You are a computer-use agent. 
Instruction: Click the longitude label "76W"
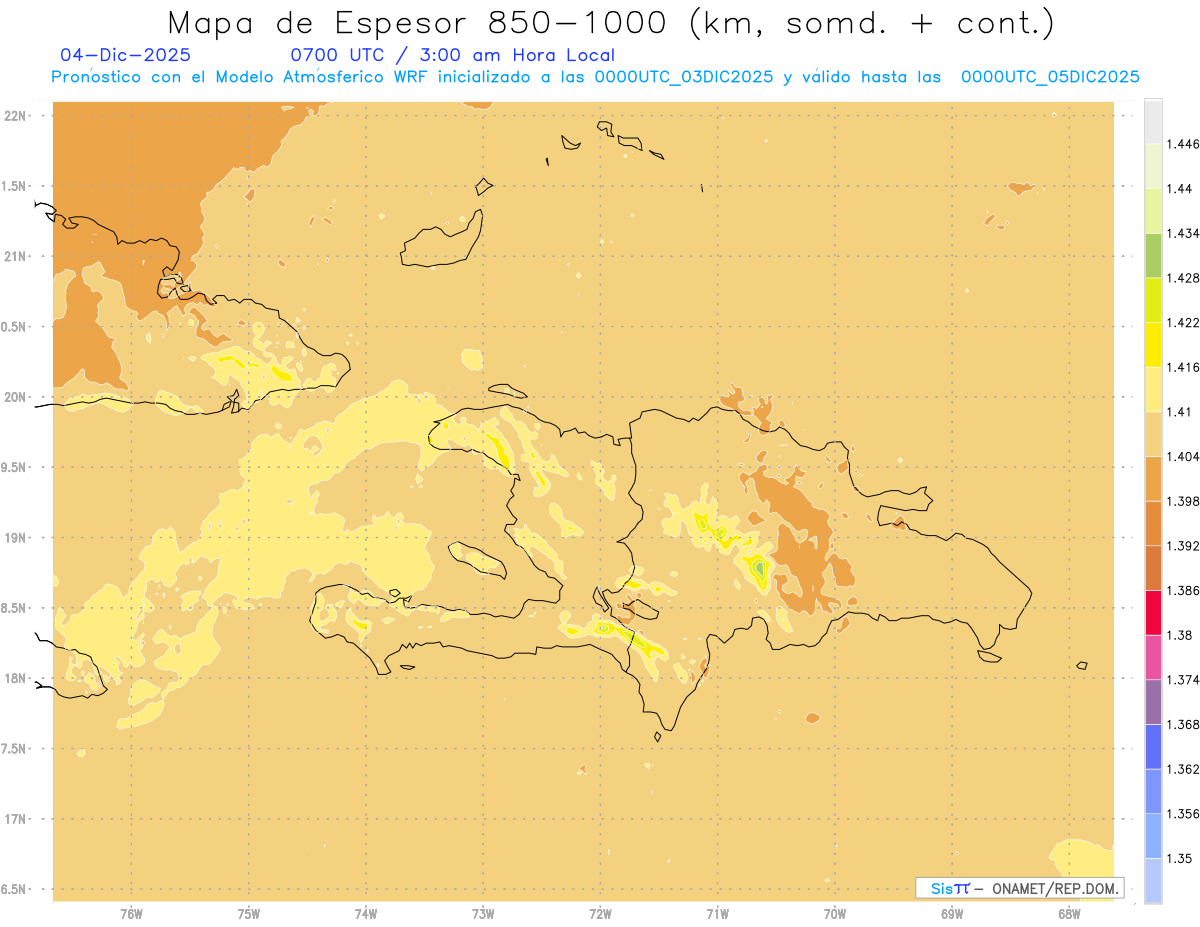tap(131, 913)
